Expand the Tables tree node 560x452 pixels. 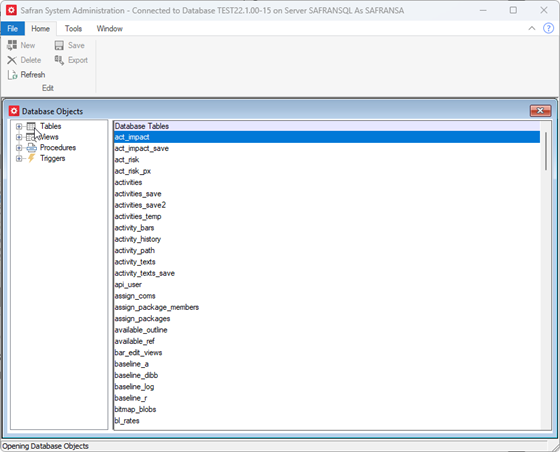(x=19, y=126)
